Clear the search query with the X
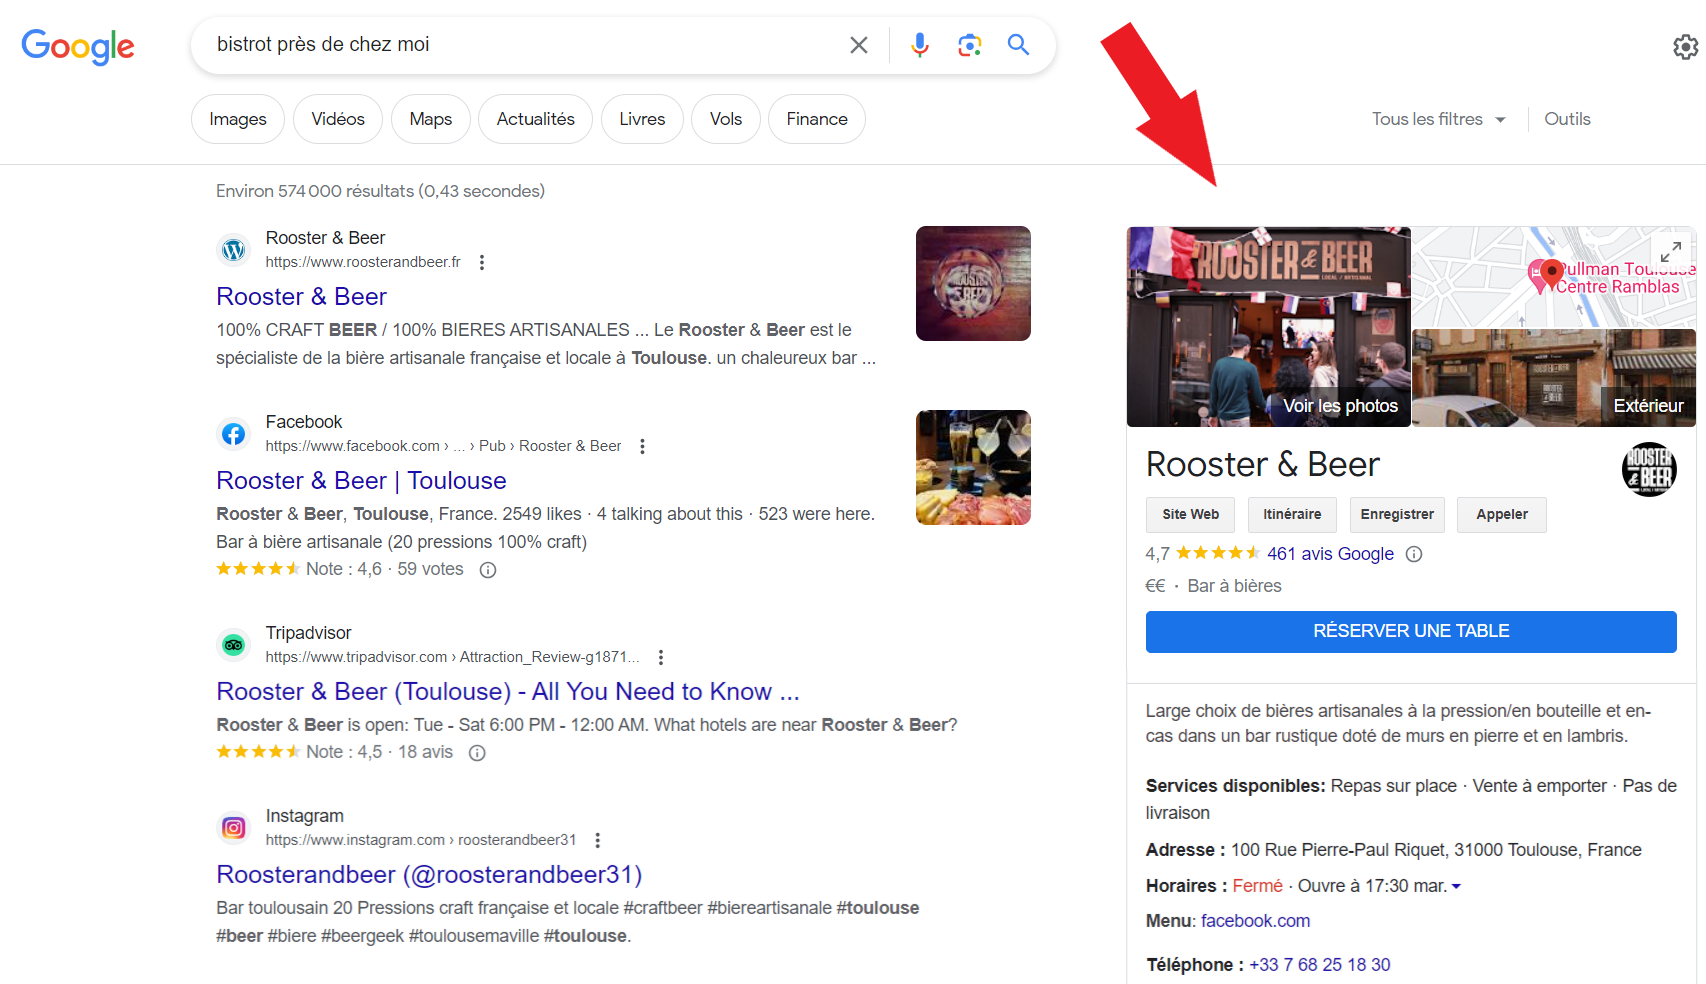Viewport: 1706px width, 984px height. tap(858, 44)
